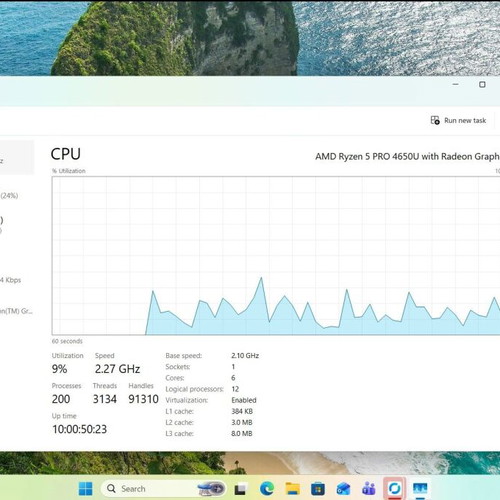Open Microsoft Teams taskbar icon
500x500 pixels.
click(369, 489)
